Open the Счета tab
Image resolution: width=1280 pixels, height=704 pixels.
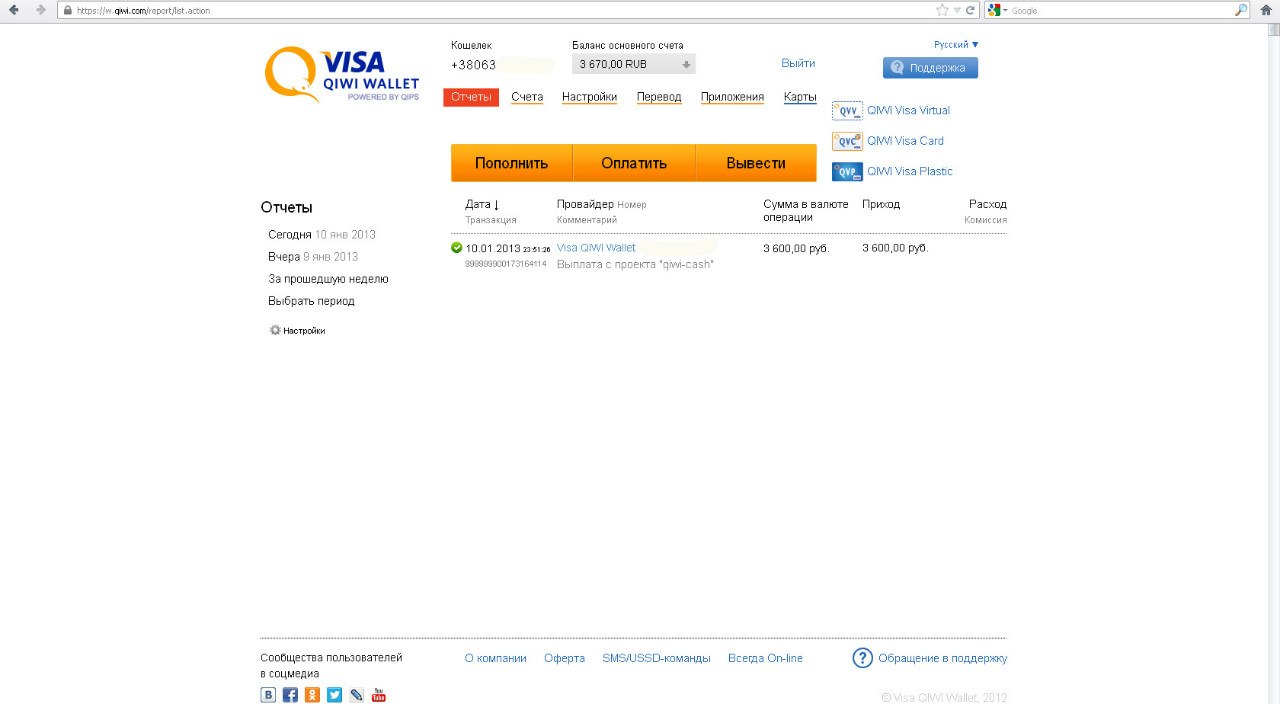[527, 97]
